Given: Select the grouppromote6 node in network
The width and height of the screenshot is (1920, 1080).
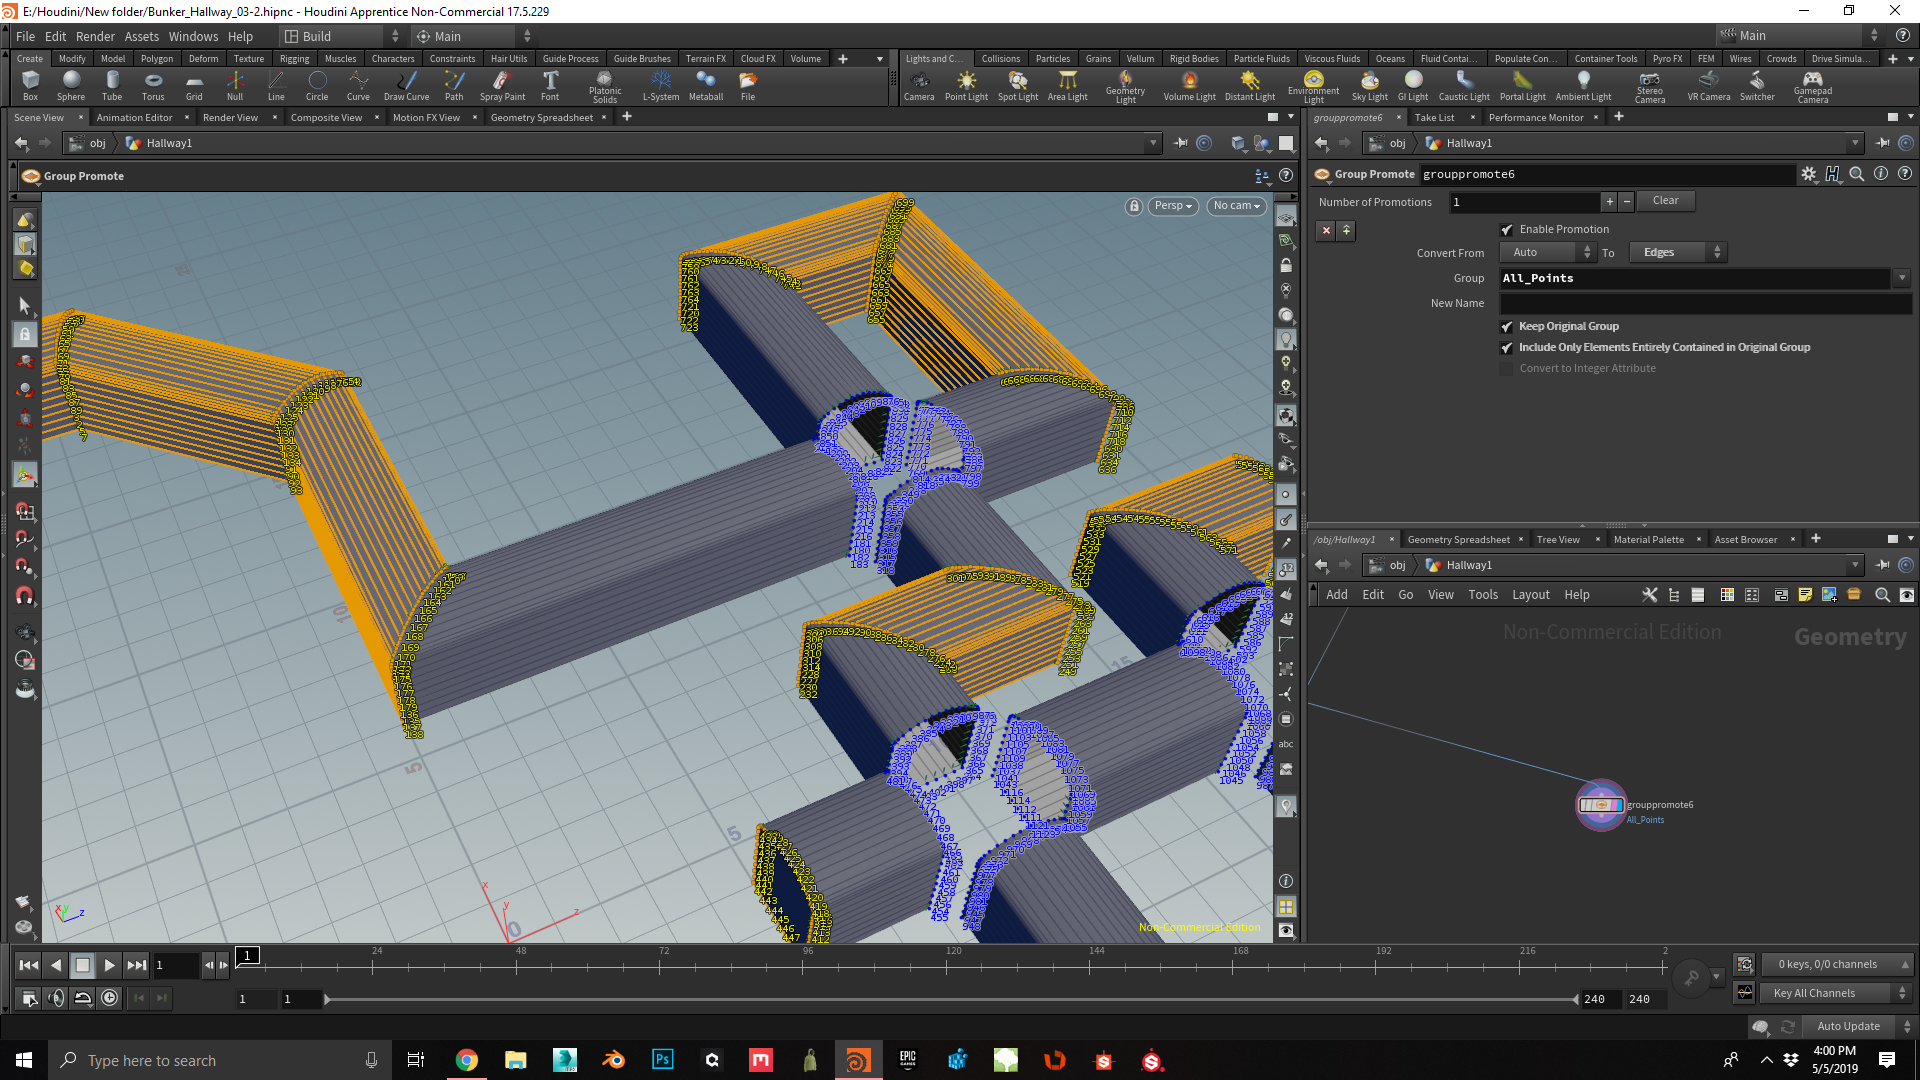Looking at the screenshot, I should [1600, 805].
